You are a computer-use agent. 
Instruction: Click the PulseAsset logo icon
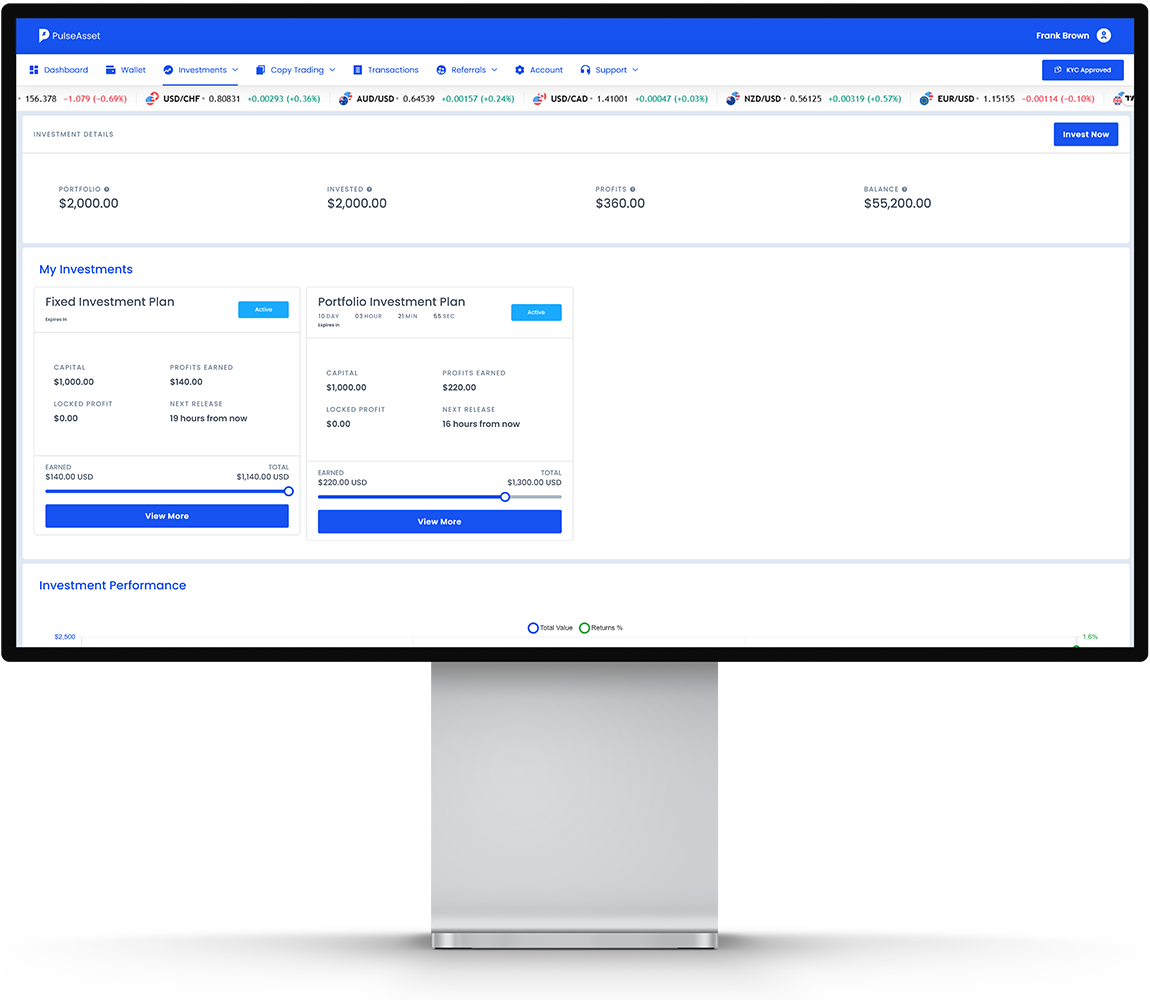(x=44, y=36)
